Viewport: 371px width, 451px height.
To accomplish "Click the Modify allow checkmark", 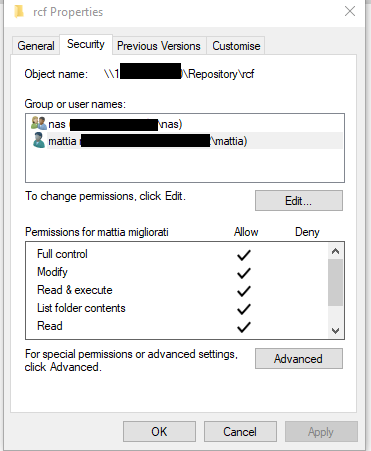I will click(x=244, y=273).
